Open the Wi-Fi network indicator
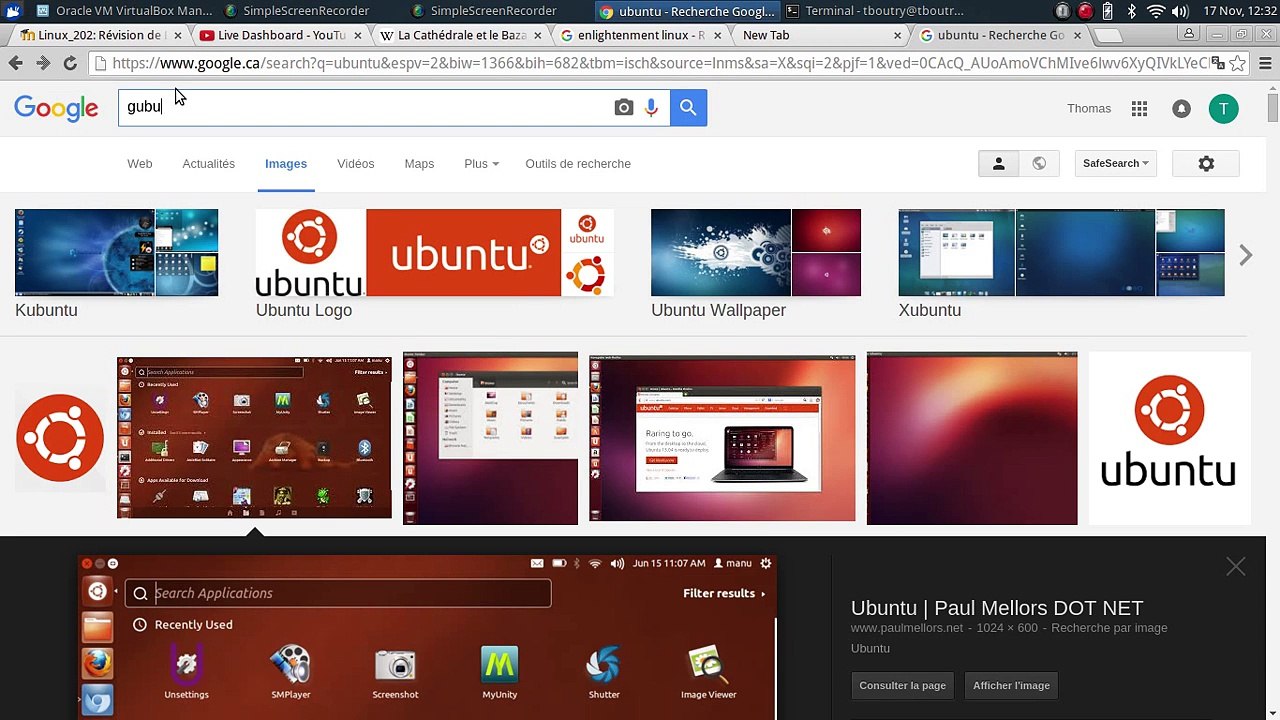The height and width of the screenshot is (720, 1280). point(1156,11)
